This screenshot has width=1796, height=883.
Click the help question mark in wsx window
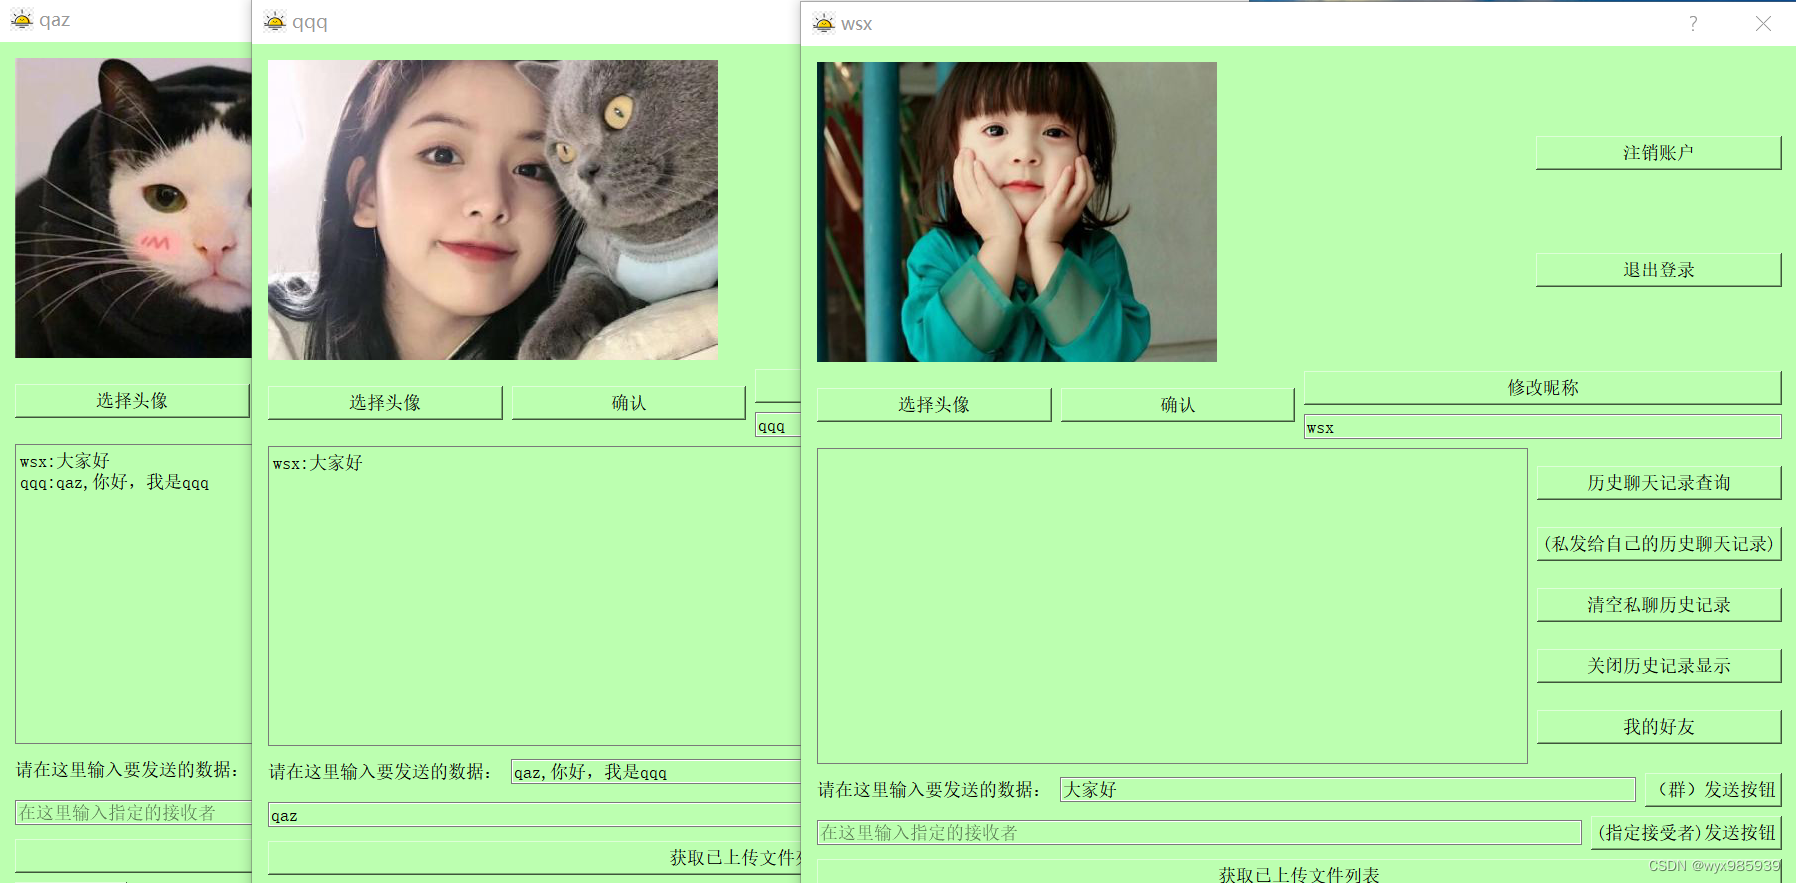coord(1693,23)
